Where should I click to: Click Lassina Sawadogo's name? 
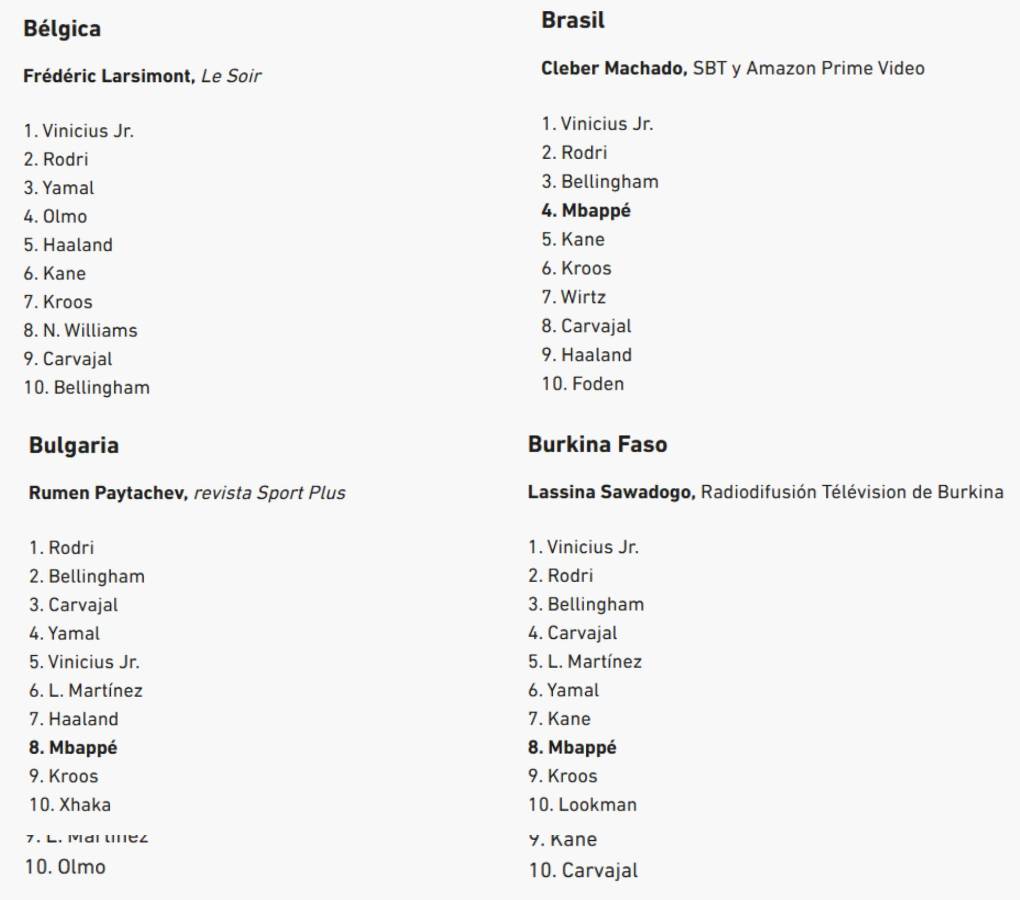pos(611,493)
